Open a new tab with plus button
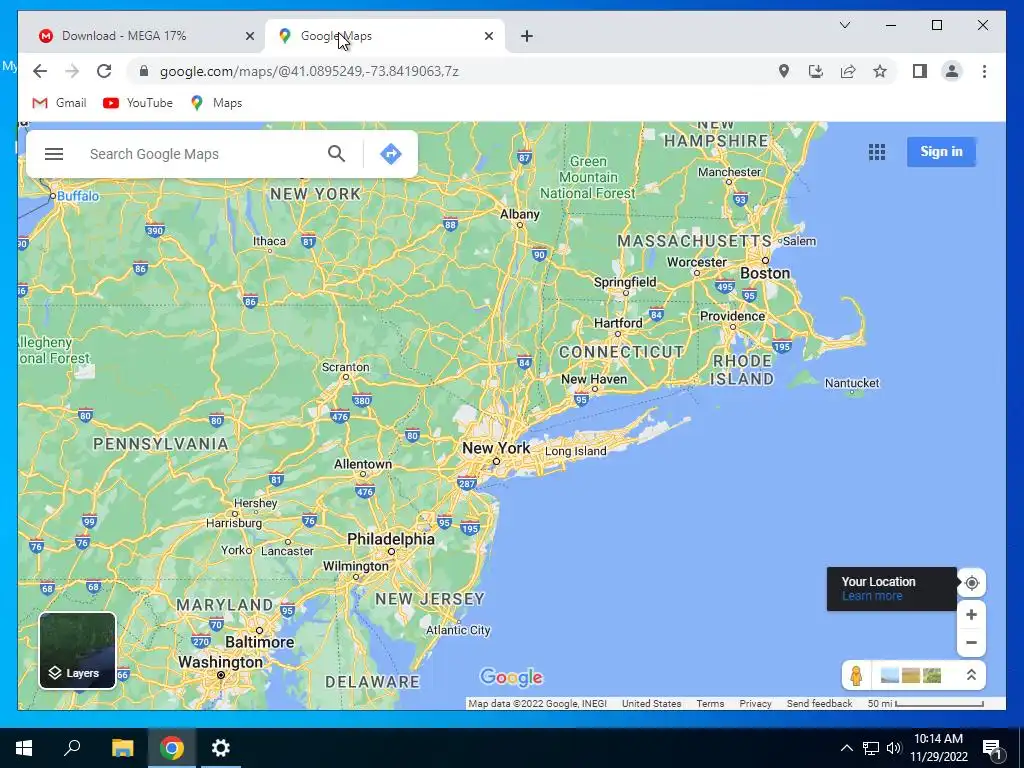 (x=527, y=36)
